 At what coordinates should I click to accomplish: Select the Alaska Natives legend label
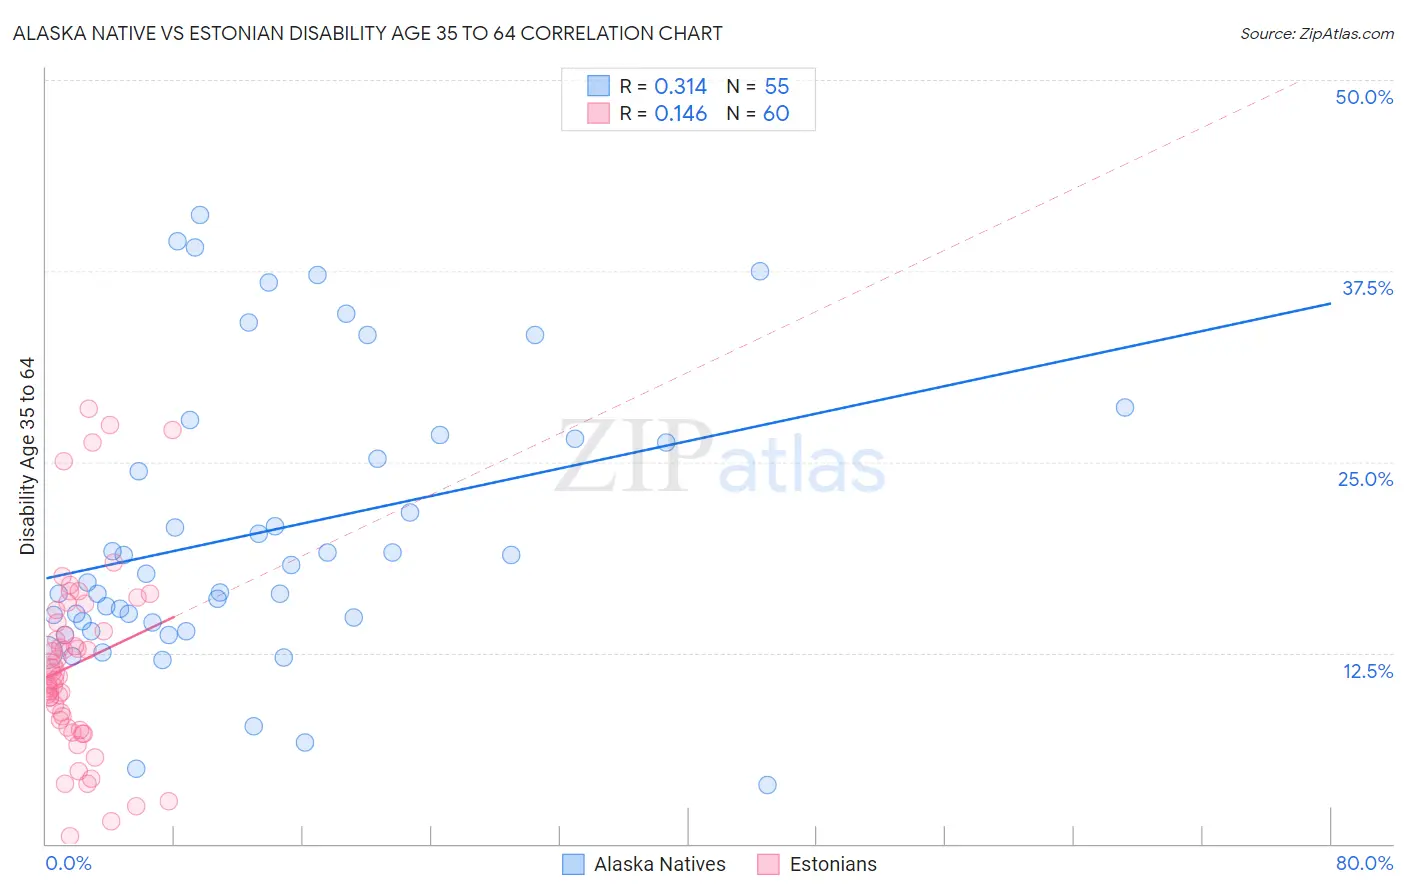660,864
